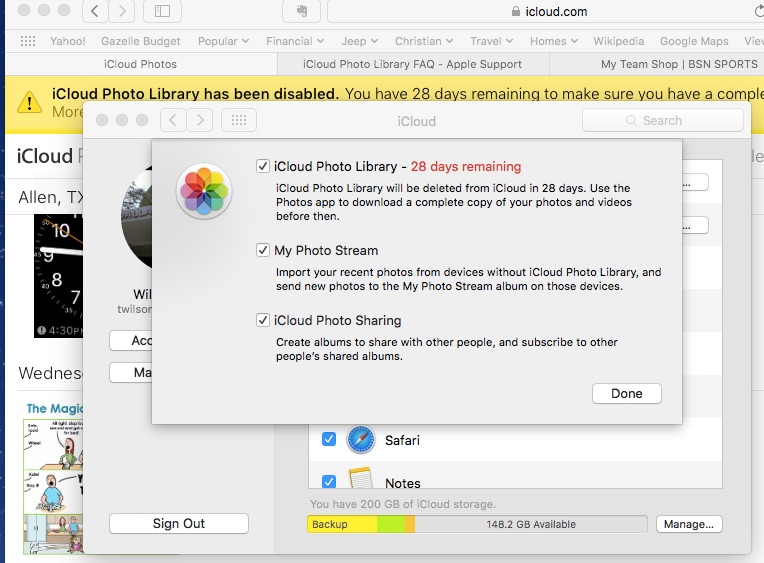Image resolution: width=764 pixels, height=563 pixels.
Task: Open the Safari favorites grid icon
Action: pos(28,41)
